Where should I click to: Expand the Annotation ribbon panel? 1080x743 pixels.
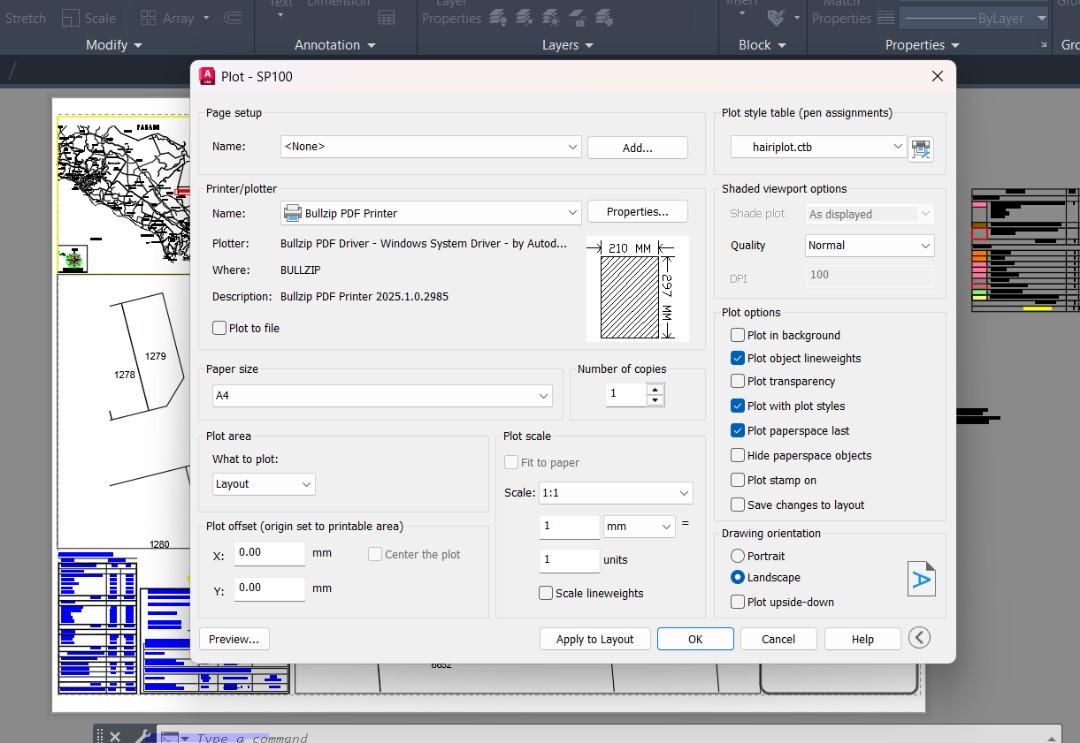[335, 45]
